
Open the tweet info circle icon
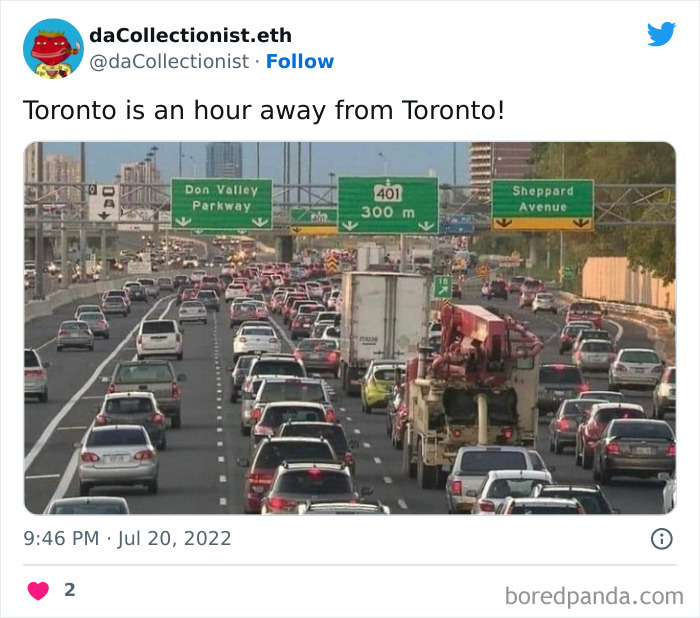click(662, 539)
